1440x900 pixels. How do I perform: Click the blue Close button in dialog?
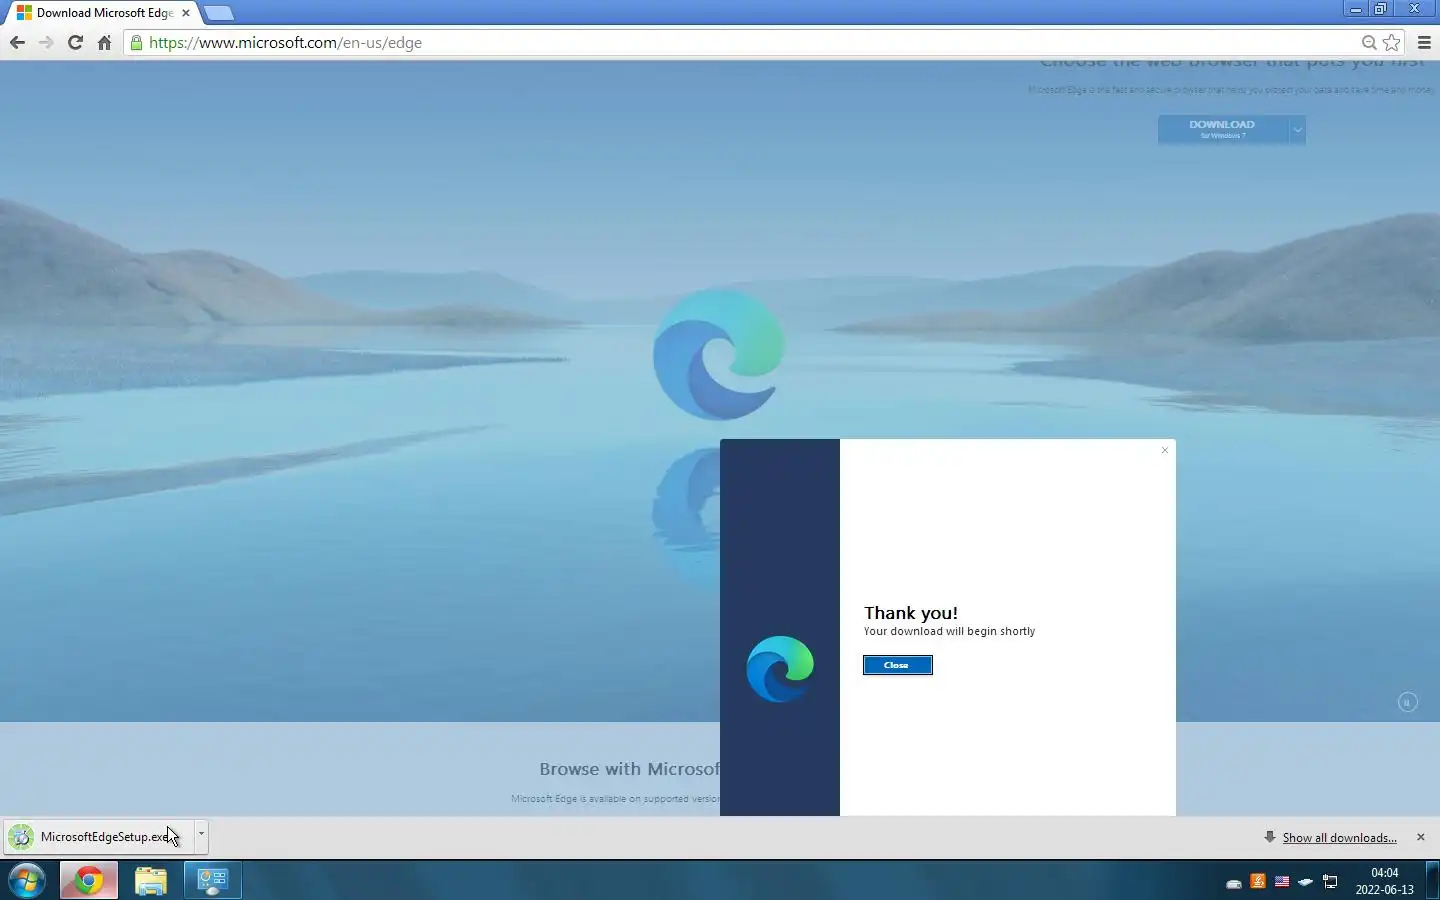pyautogui.click(x=897, y=665)
